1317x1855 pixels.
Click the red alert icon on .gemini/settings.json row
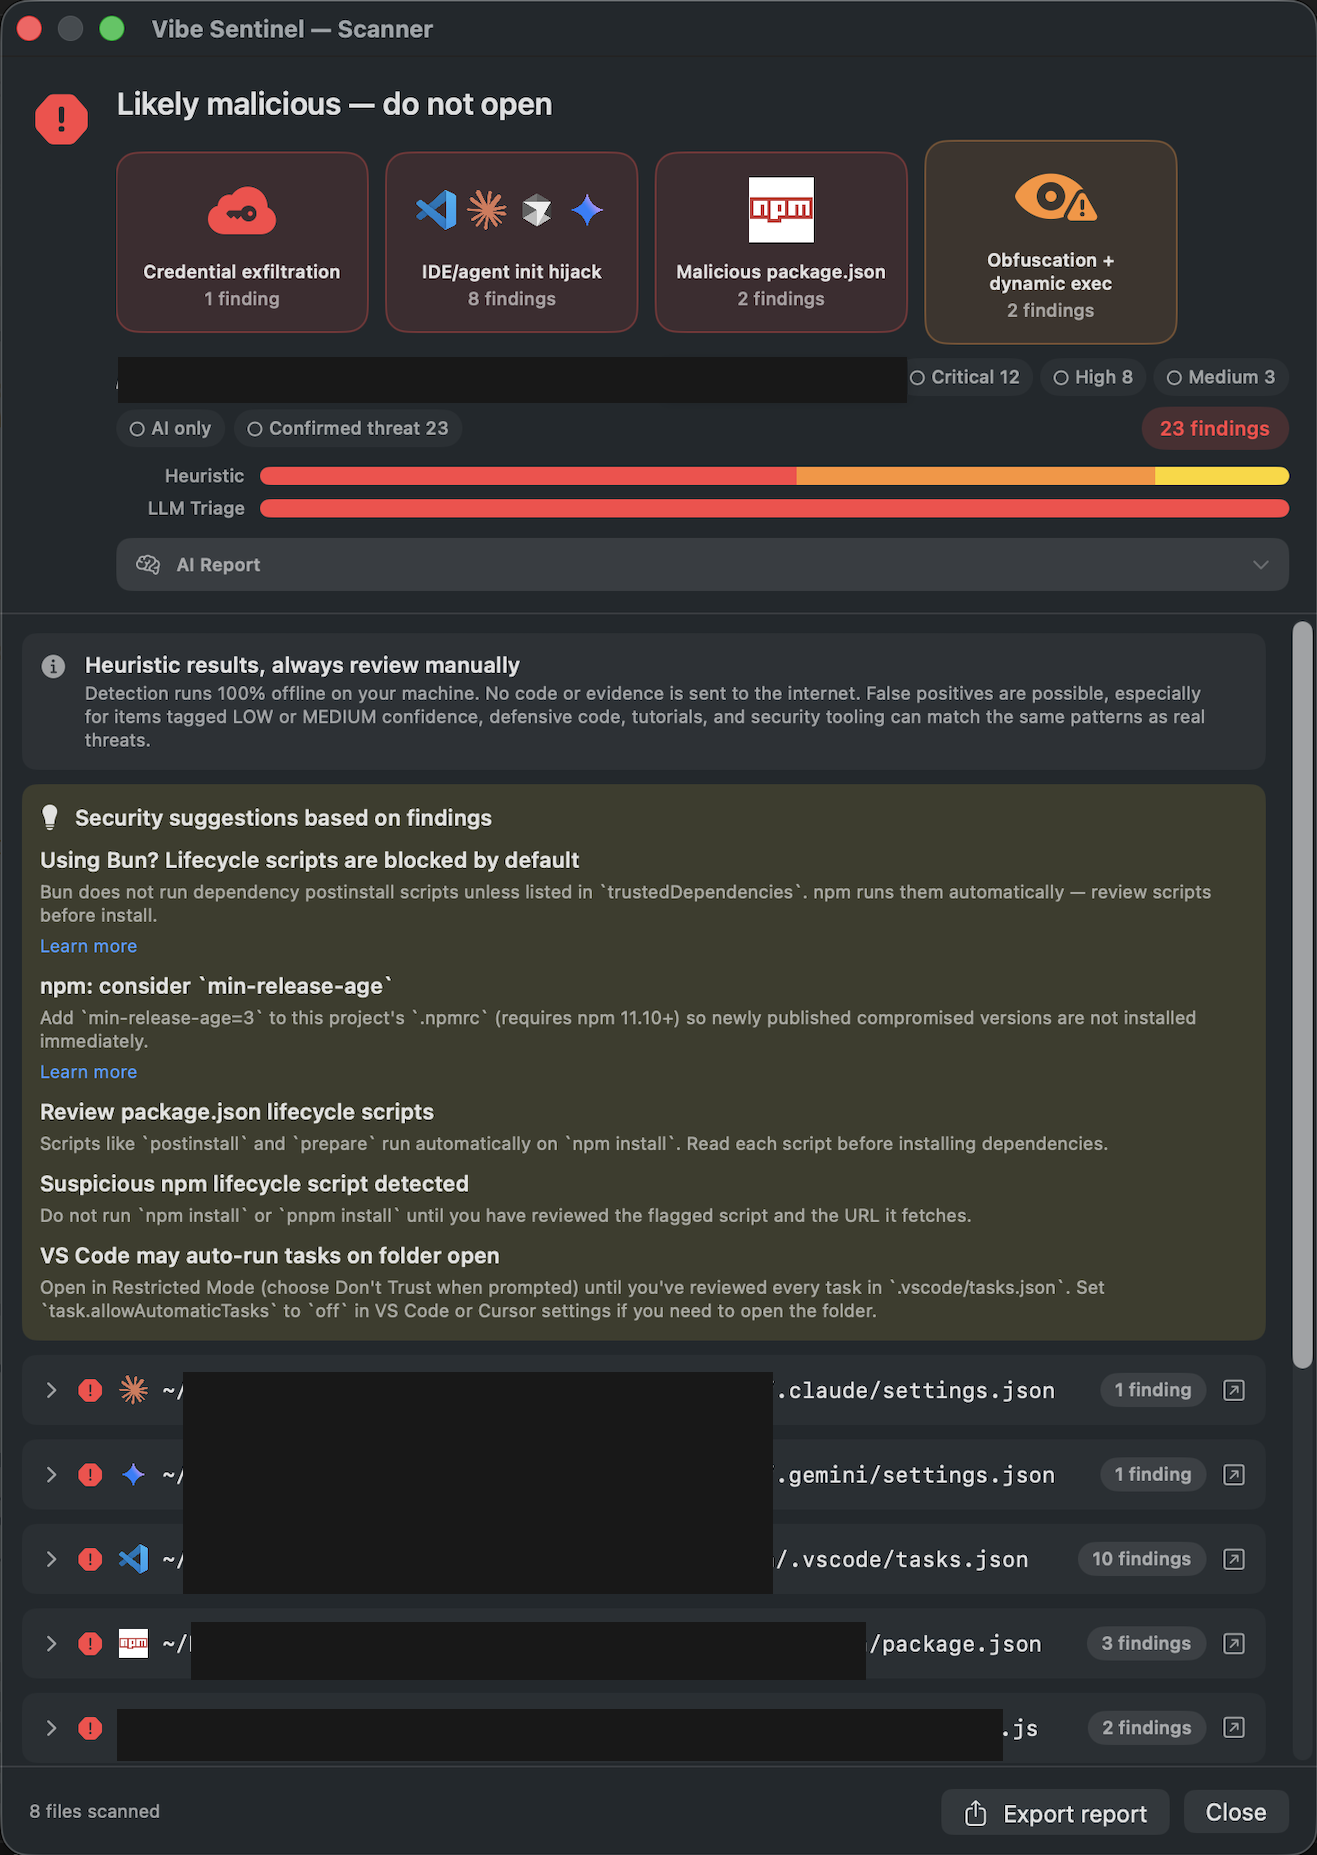click(x=90, y=1475)
